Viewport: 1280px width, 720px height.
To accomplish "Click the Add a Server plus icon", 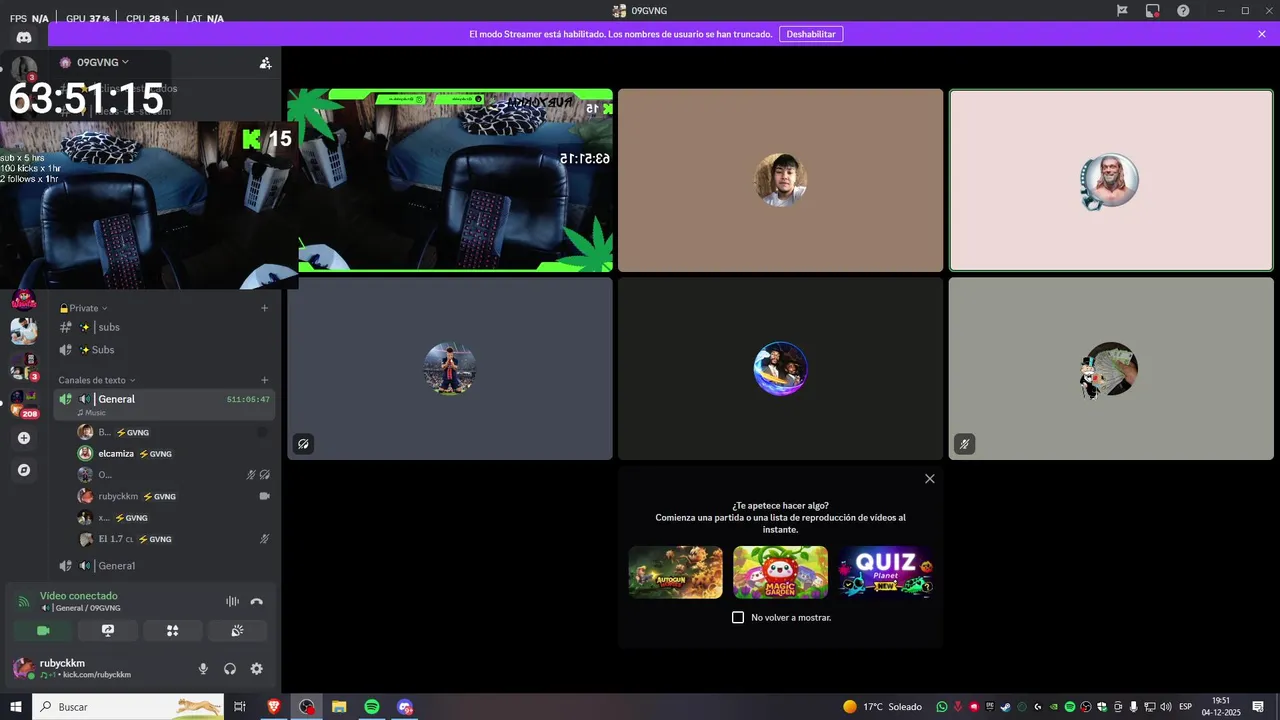I will (x=24, y=438).
